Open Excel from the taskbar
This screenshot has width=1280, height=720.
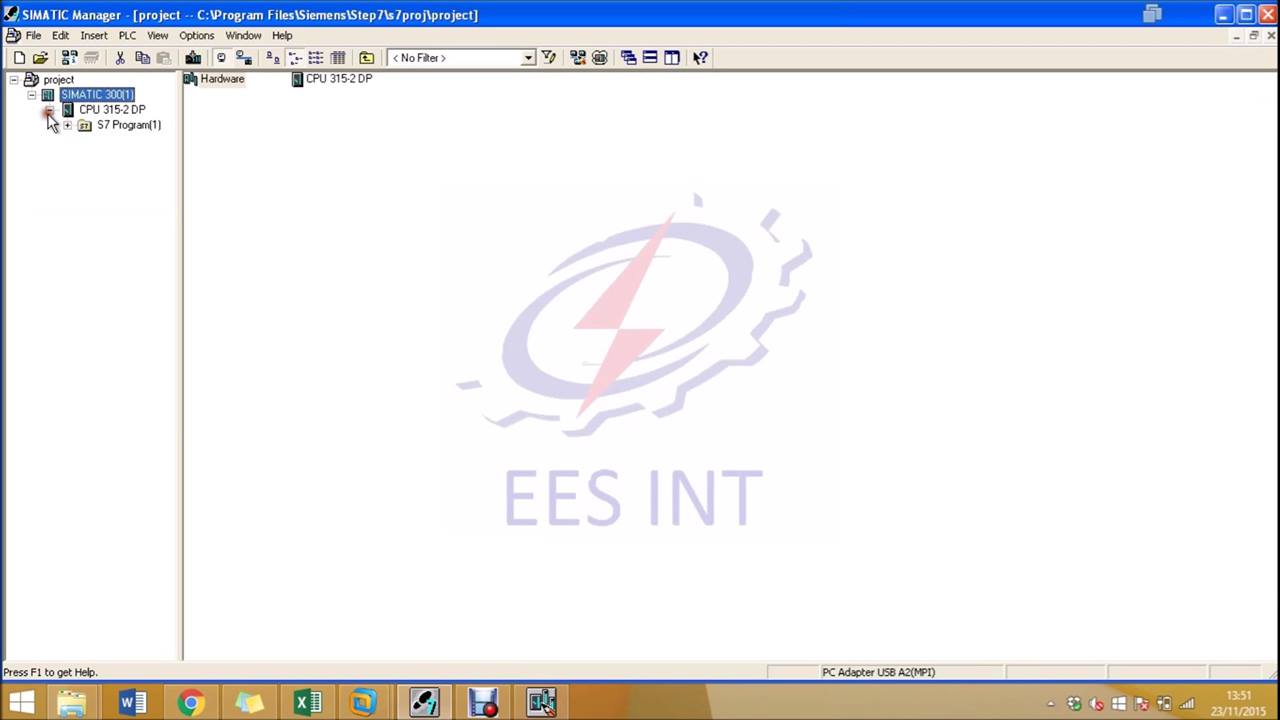307,702
